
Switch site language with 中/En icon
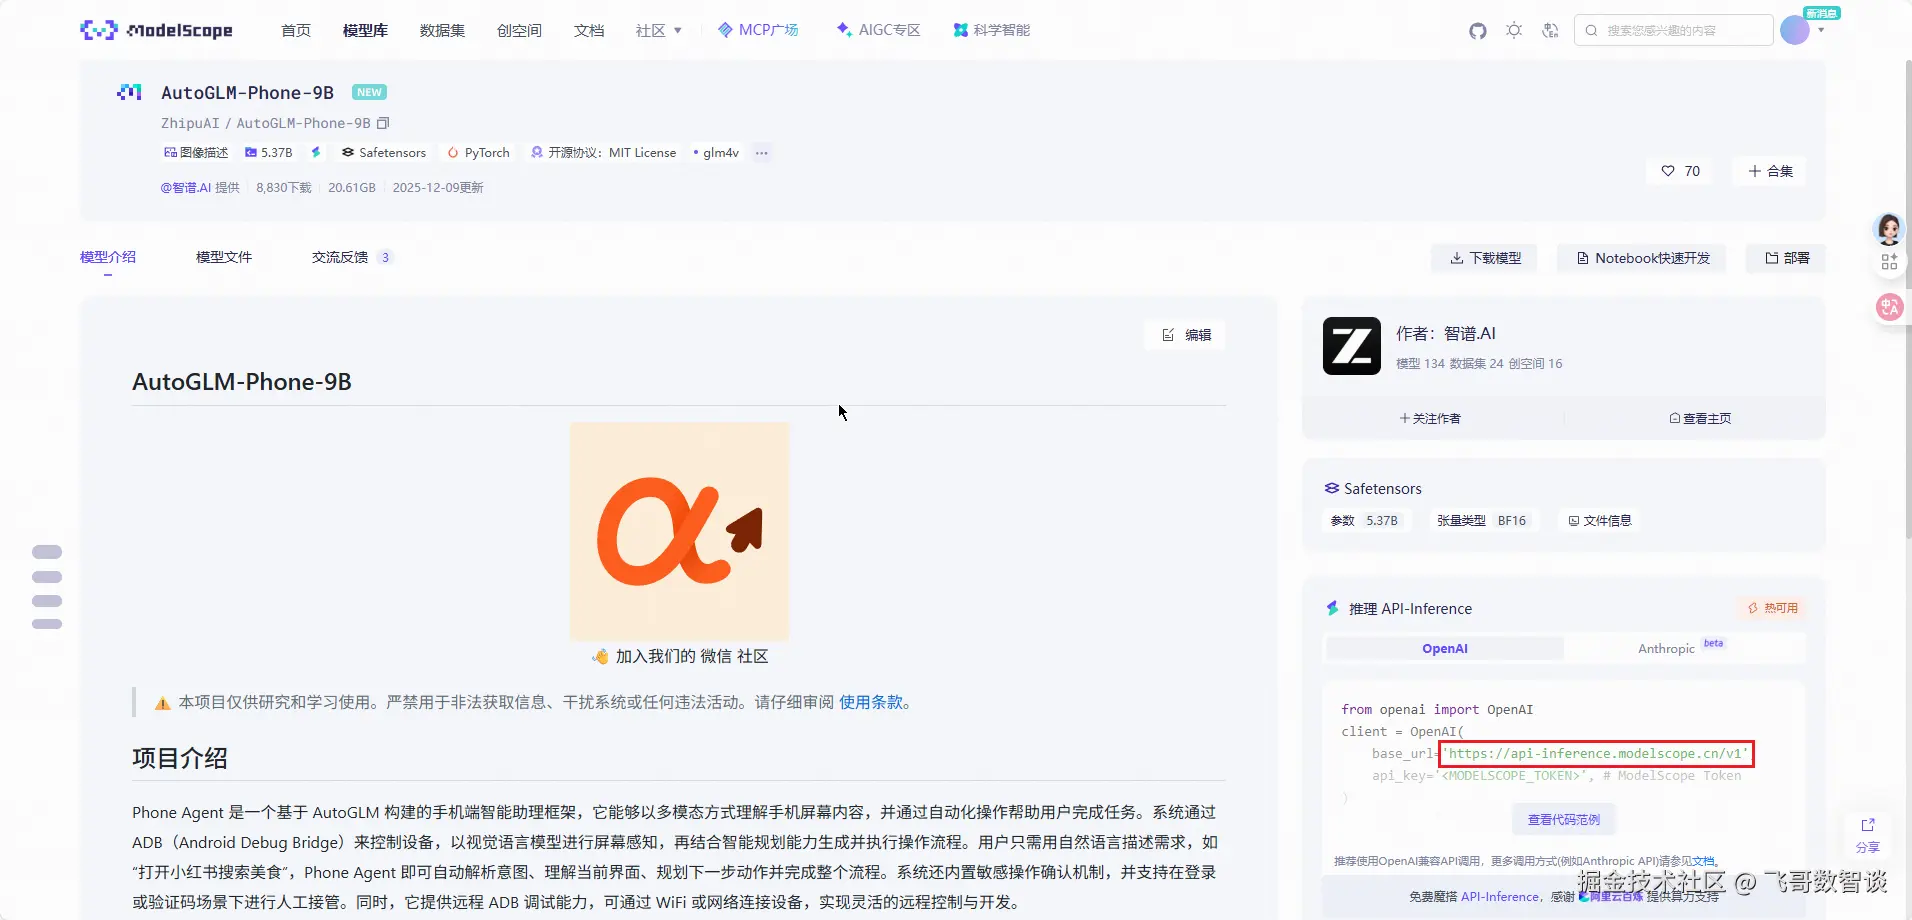click(1550, 31)
